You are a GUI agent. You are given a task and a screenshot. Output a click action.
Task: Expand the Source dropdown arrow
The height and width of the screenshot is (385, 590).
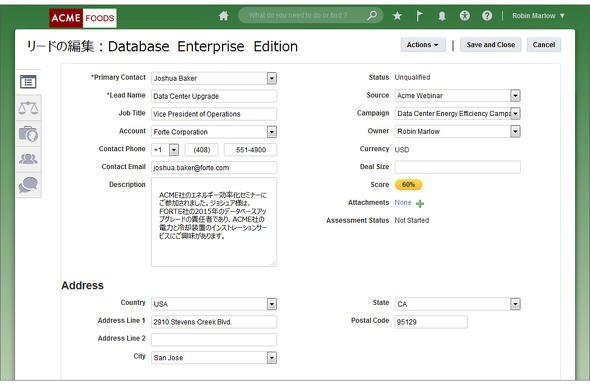click(x=515, y=96)
